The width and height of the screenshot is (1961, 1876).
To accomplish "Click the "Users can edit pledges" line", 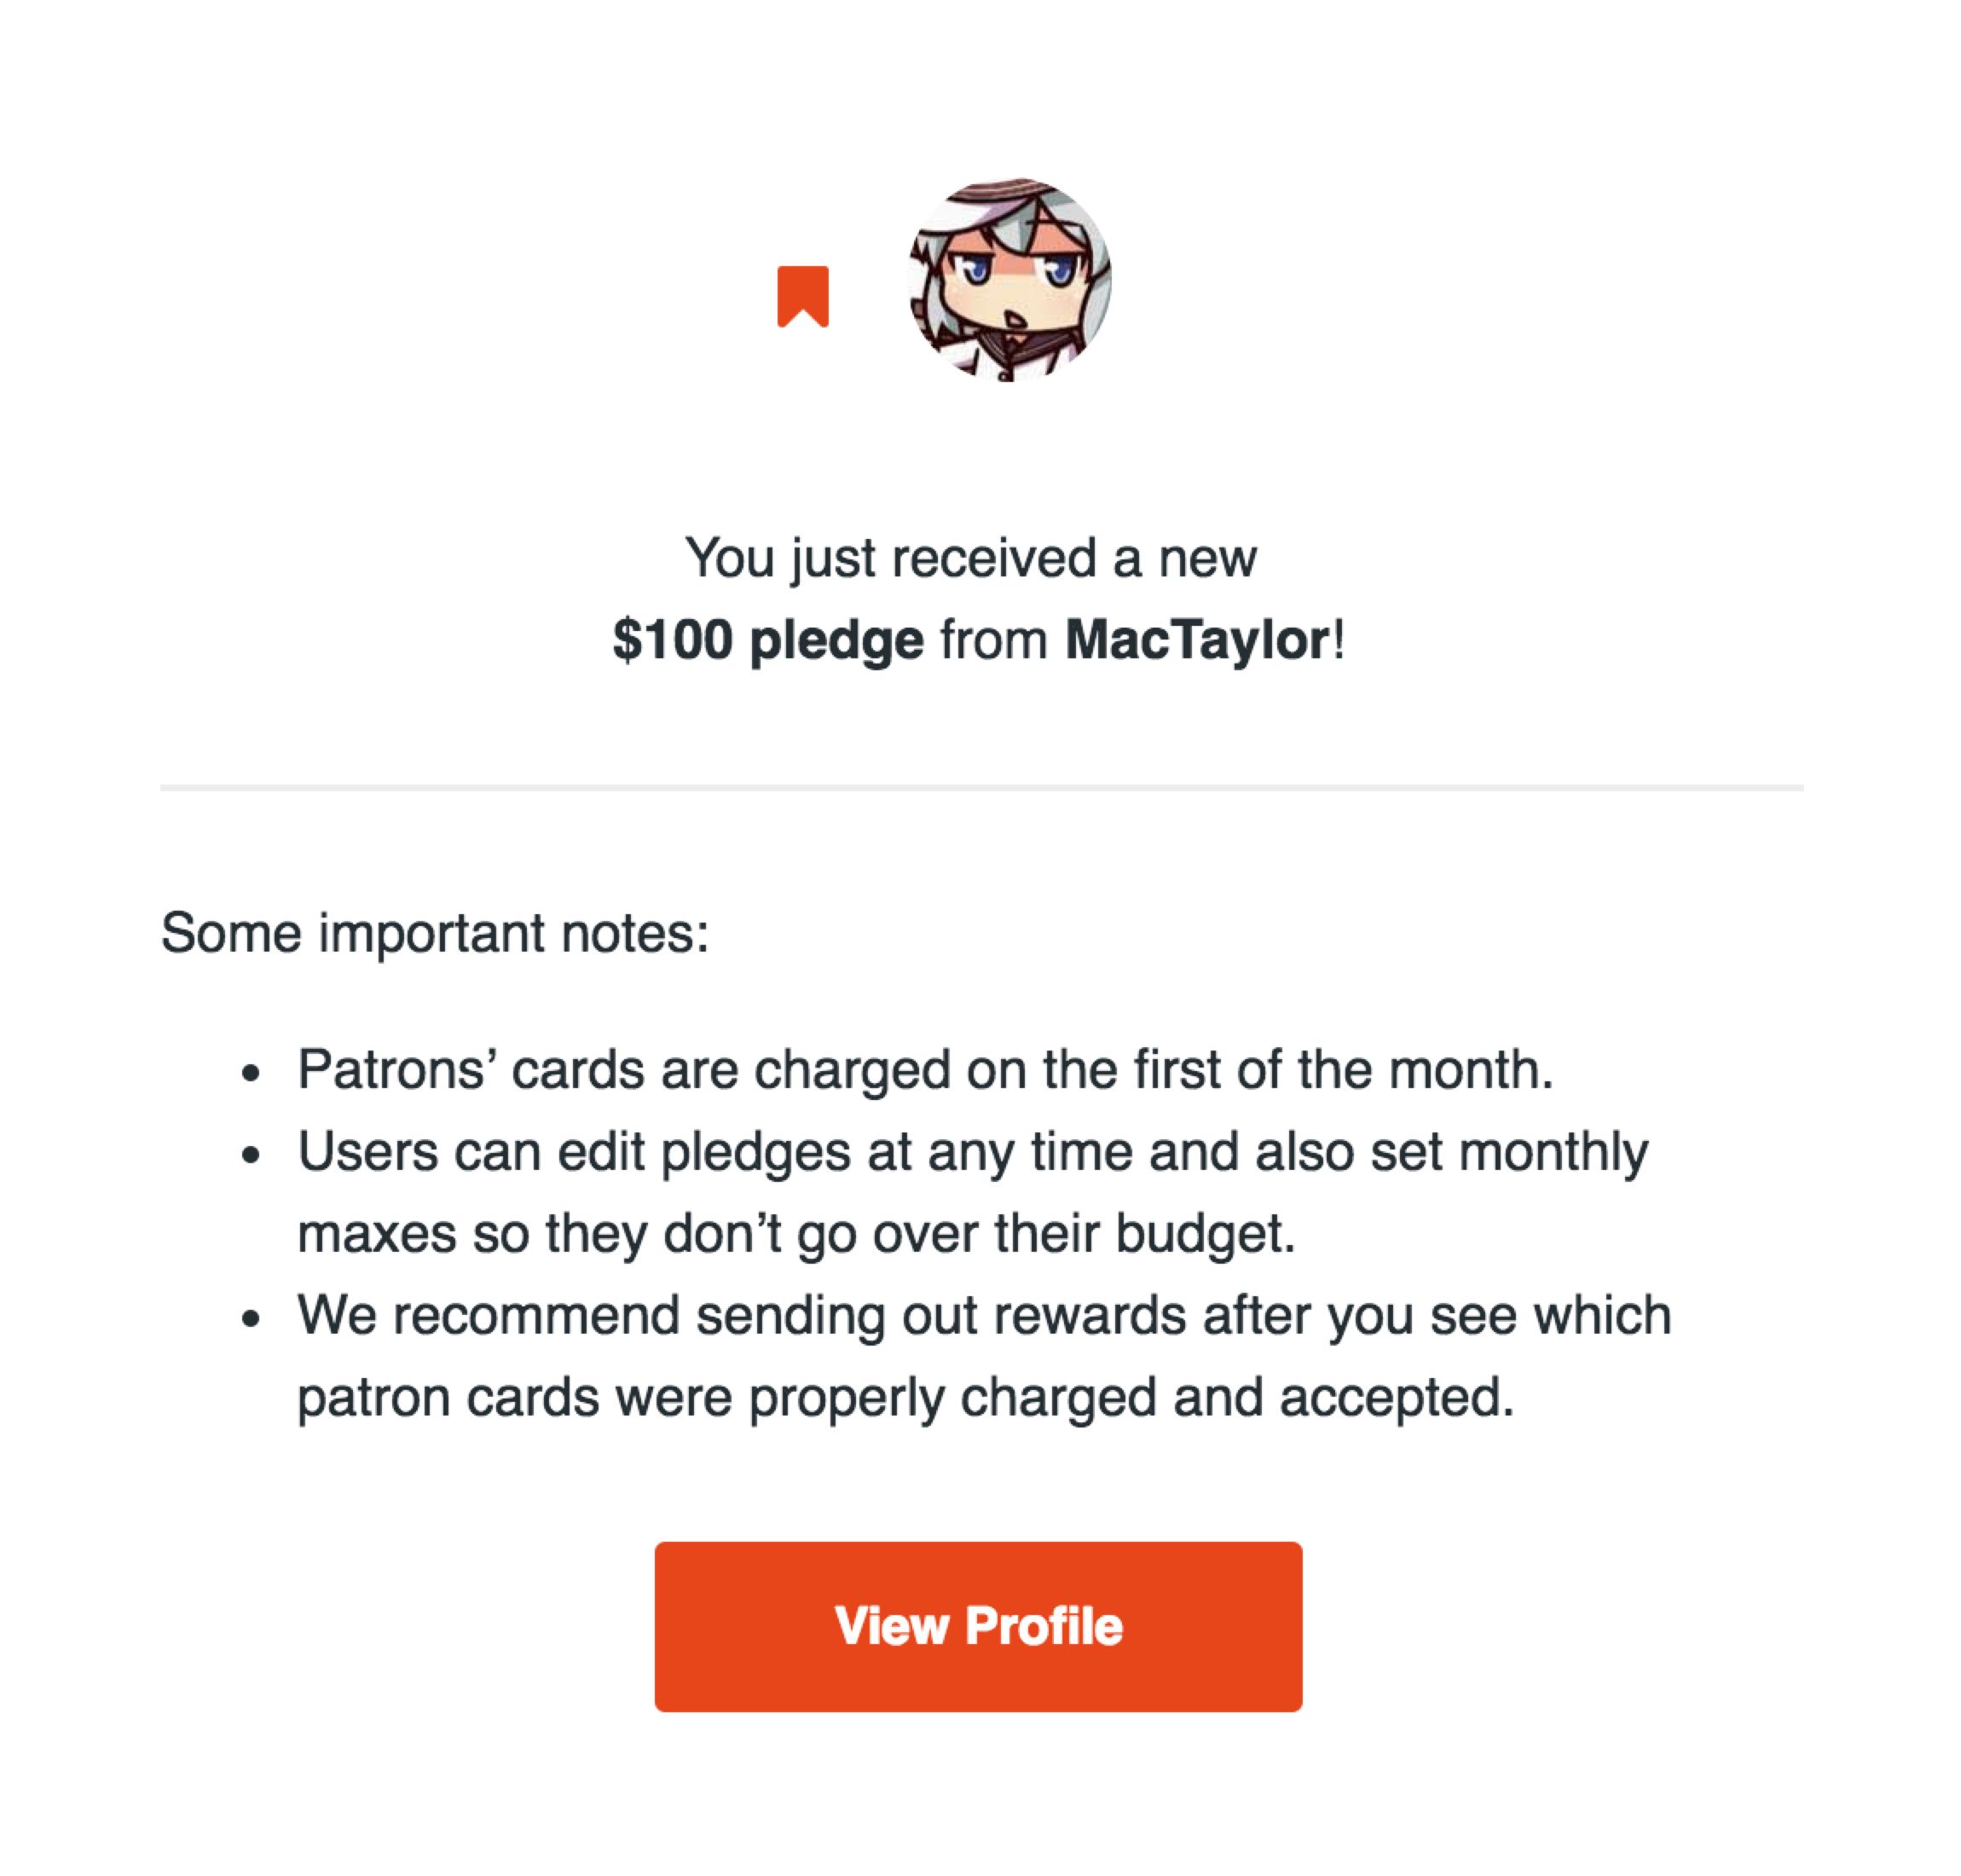I will 972,1152.
